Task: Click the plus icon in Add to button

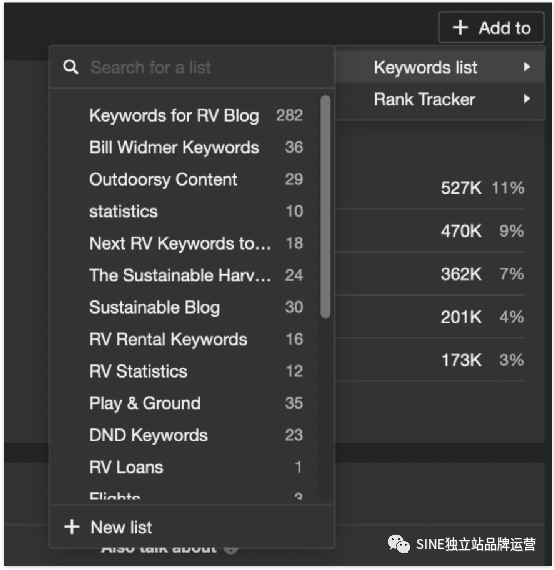Action: click(x=460, y=28)
